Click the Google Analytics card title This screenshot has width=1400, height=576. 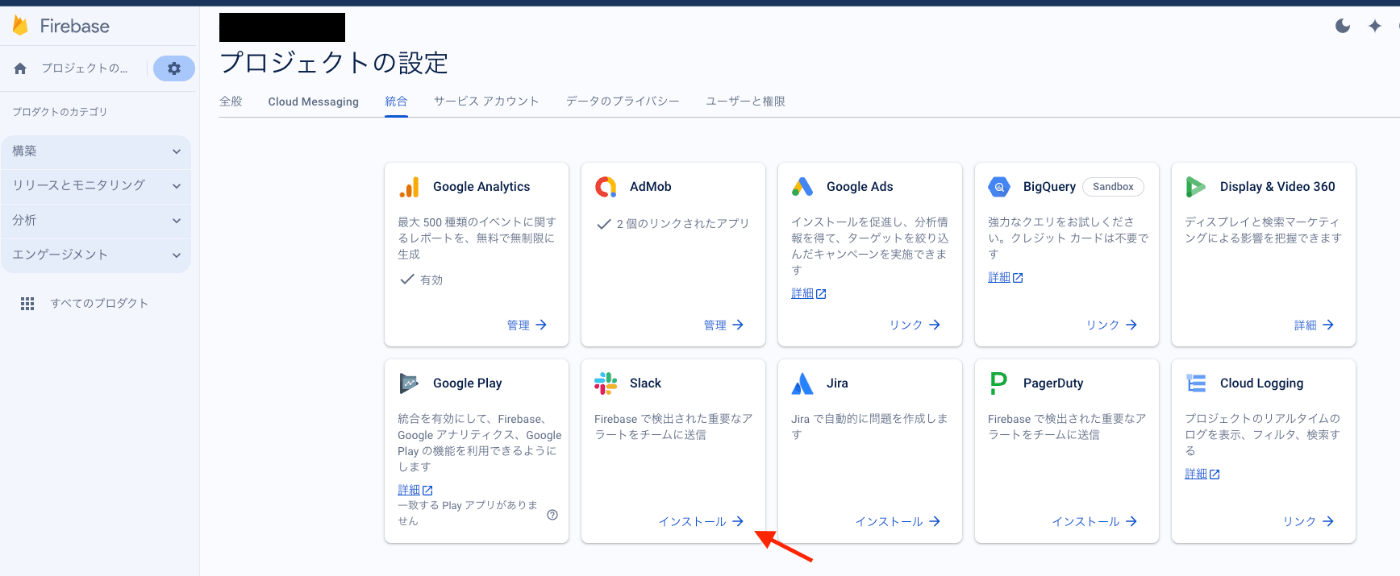482,187
